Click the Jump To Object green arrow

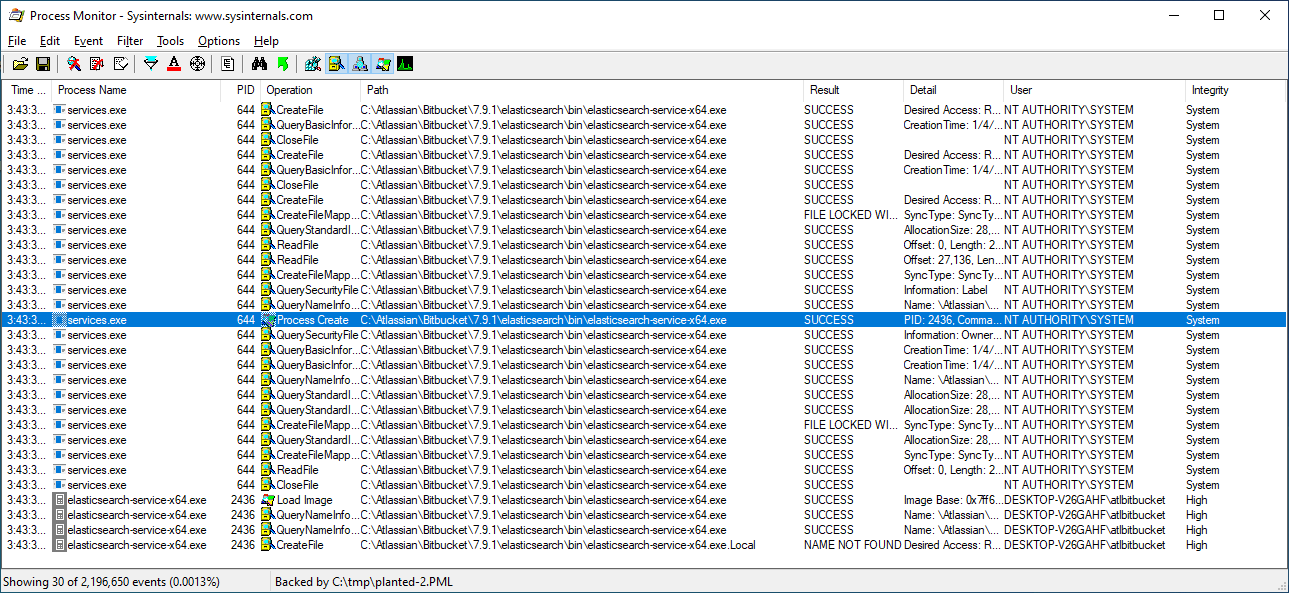click(x=282, y=64)
